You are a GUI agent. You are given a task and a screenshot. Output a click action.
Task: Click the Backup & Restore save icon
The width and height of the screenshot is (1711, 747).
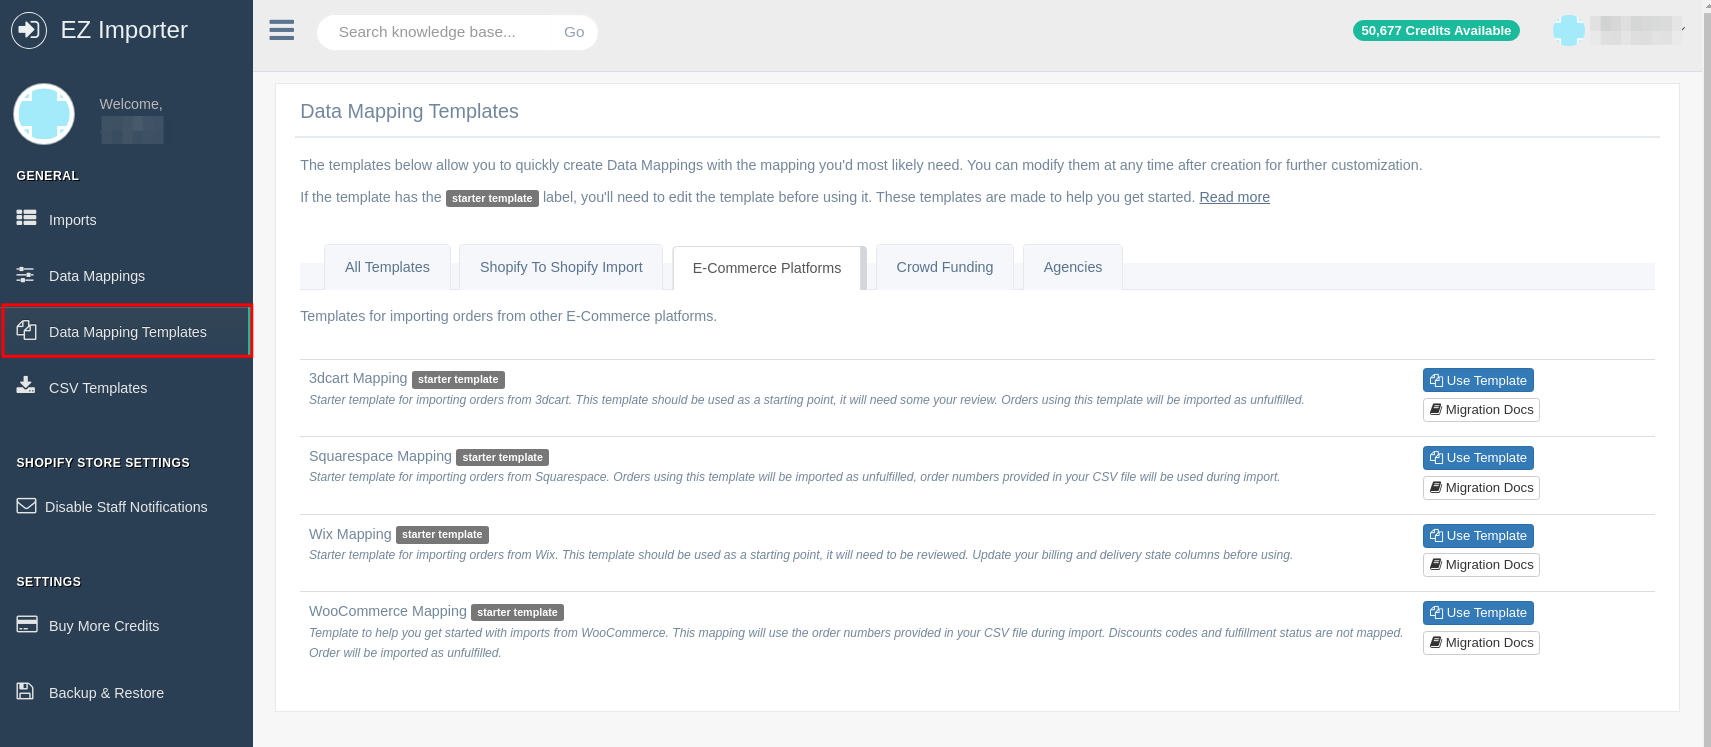(x=26, y=691)
